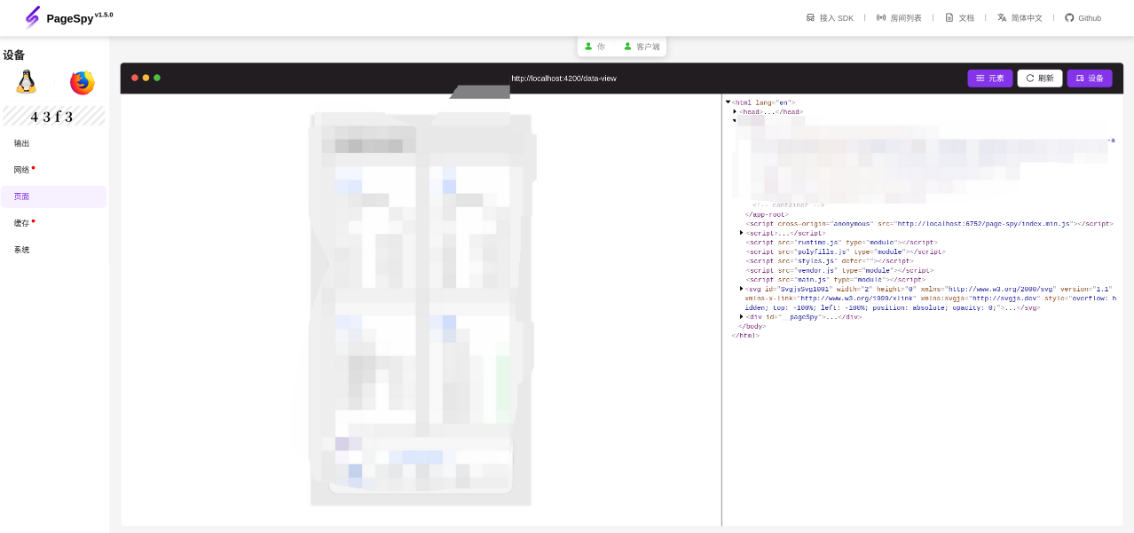Viewport: 1134px width, 533px height.
Task: Click the PageSpy title text
Action: pos(70,20)
